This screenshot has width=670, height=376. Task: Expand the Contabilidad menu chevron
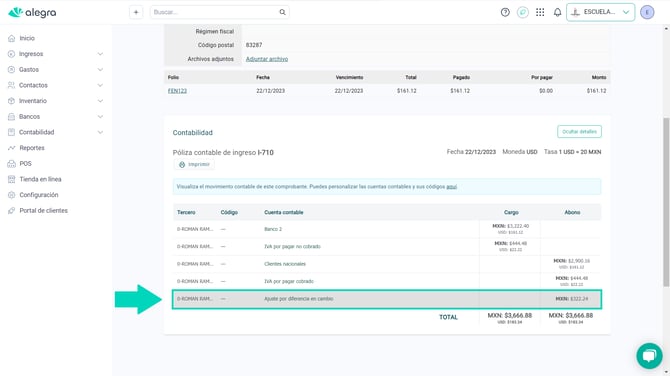pos(100,132)
